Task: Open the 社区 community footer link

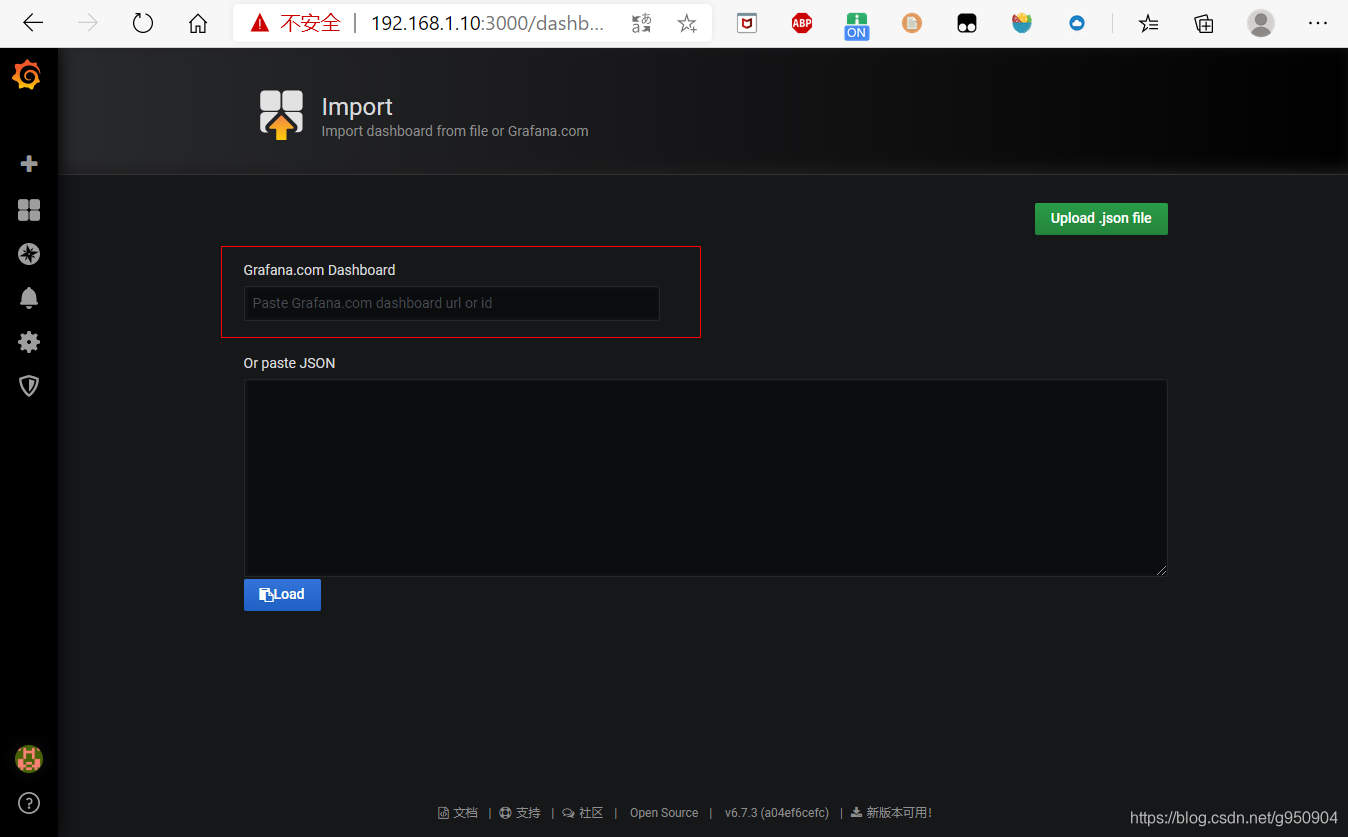Action: pyautogui.click(x=583, y=813)
